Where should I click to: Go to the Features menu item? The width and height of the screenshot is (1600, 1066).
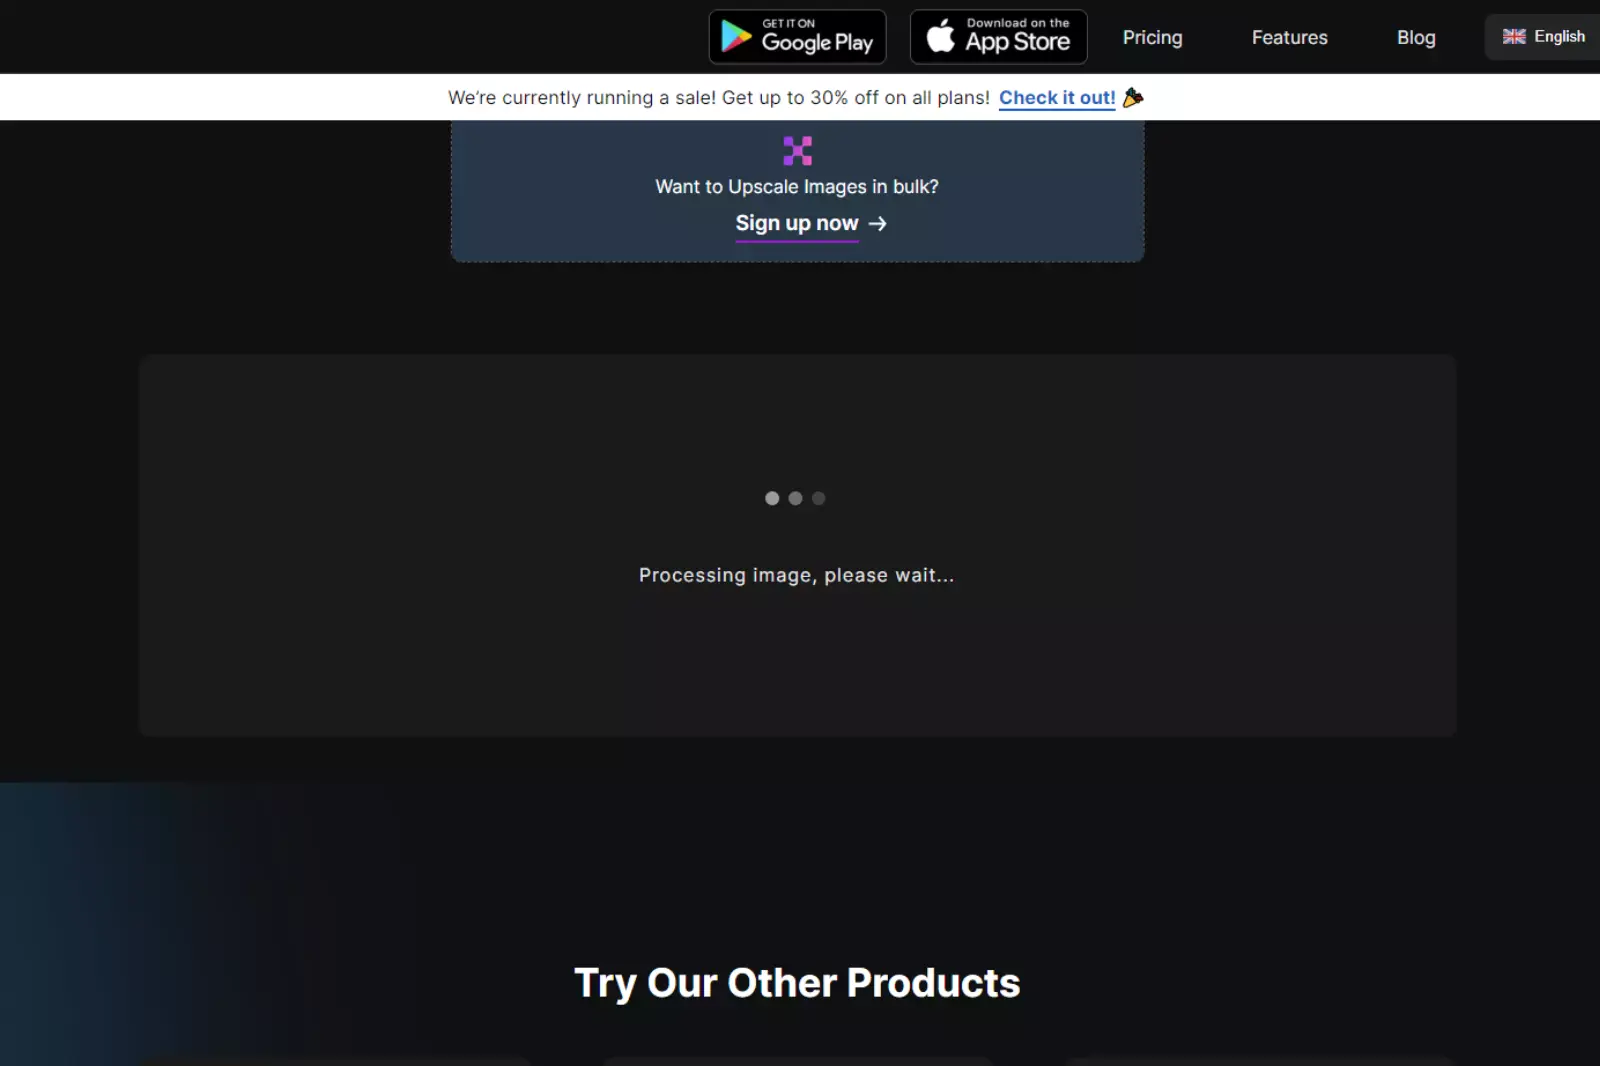[1289, 37]
